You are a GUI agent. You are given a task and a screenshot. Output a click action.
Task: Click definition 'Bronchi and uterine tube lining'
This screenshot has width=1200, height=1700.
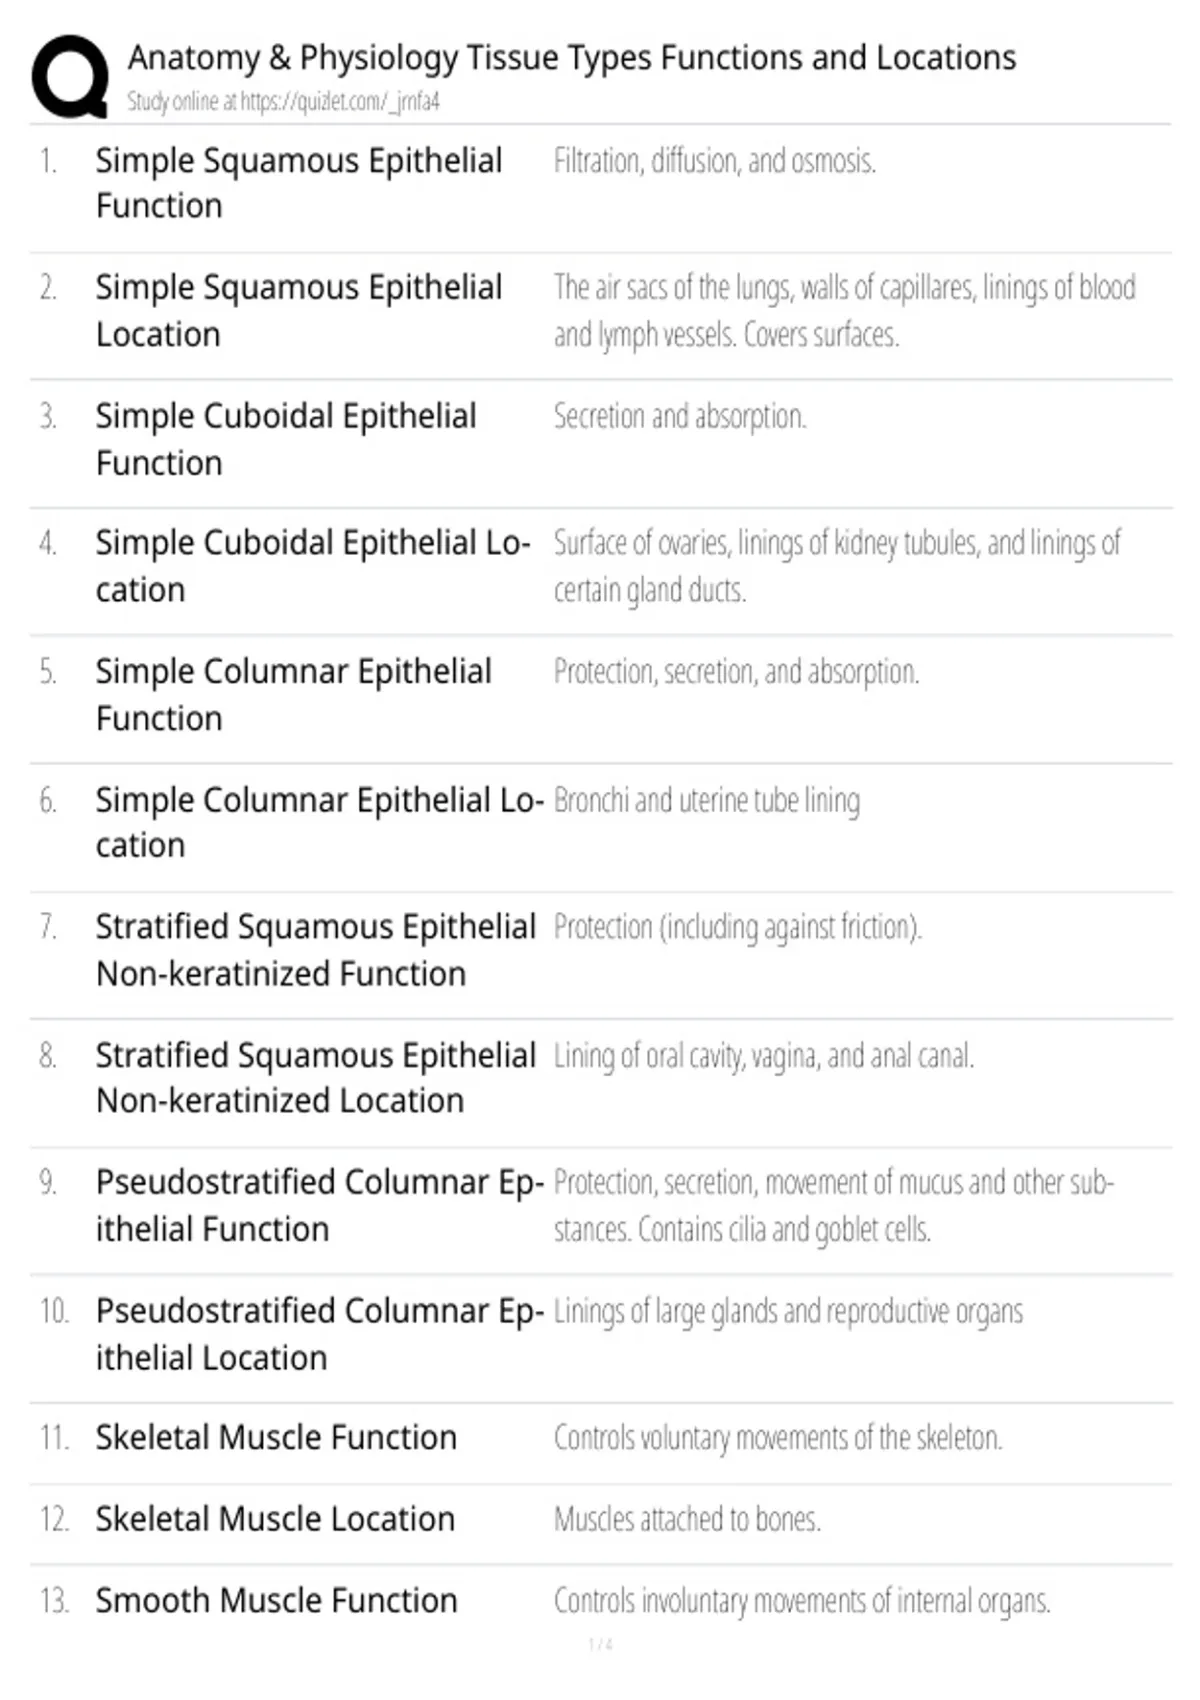(x=707, y=801)
